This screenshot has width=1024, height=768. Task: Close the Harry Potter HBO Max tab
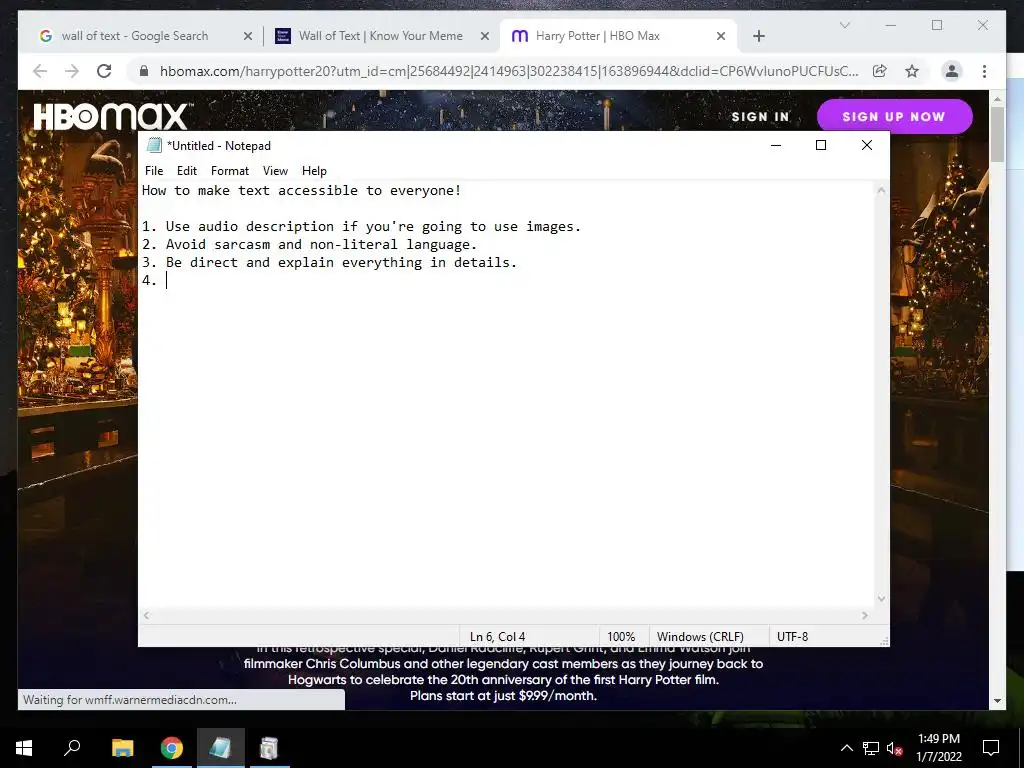point(721,36)
